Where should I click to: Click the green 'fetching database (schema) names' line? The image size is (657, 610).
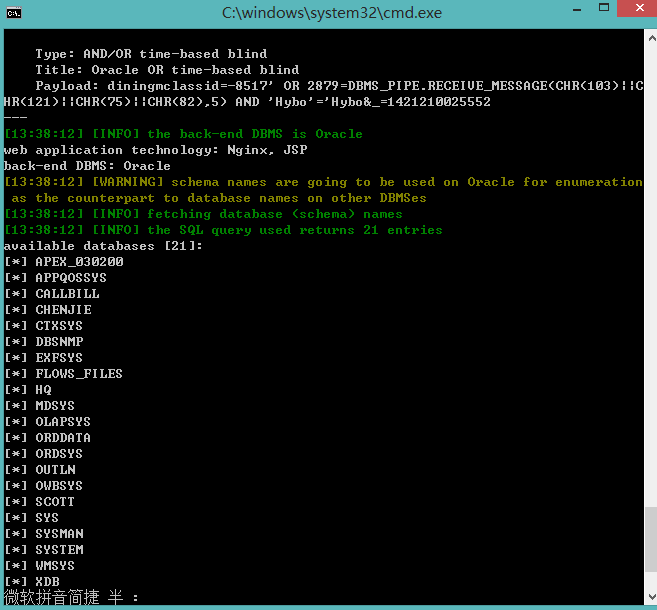coord(204,214)
